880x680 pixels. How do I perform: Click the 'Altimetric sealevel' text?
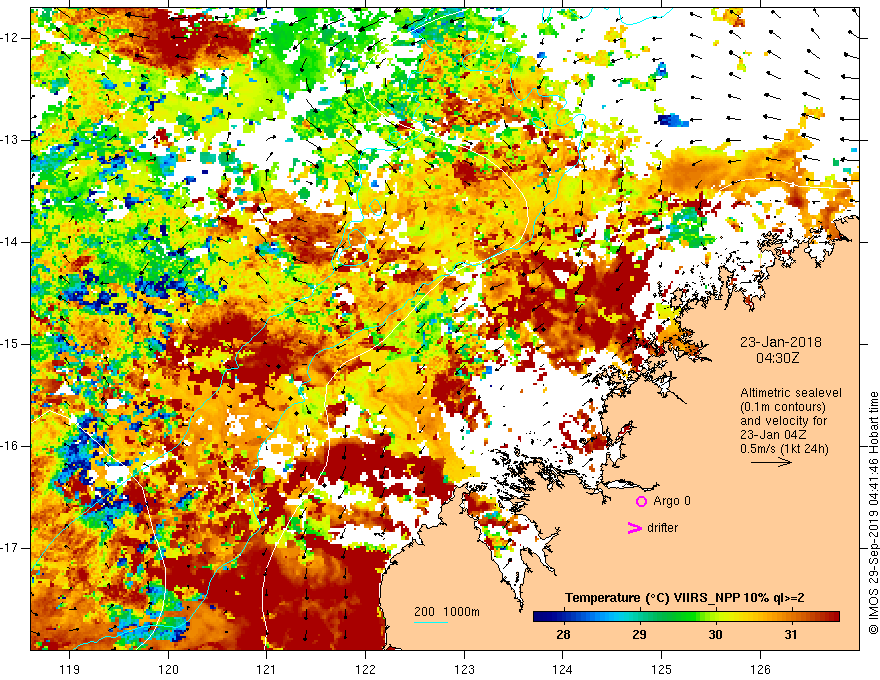coord(791,393)
